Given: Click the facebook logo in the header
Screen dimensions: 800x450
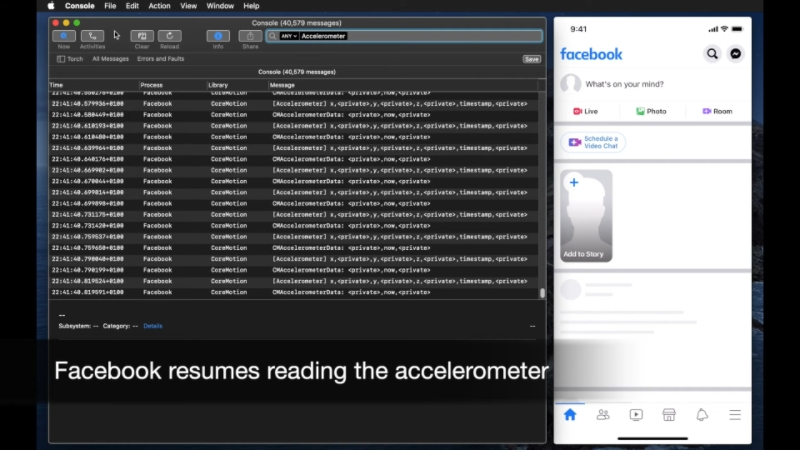Looking at the screenshot, I should [x=591, y=54].
